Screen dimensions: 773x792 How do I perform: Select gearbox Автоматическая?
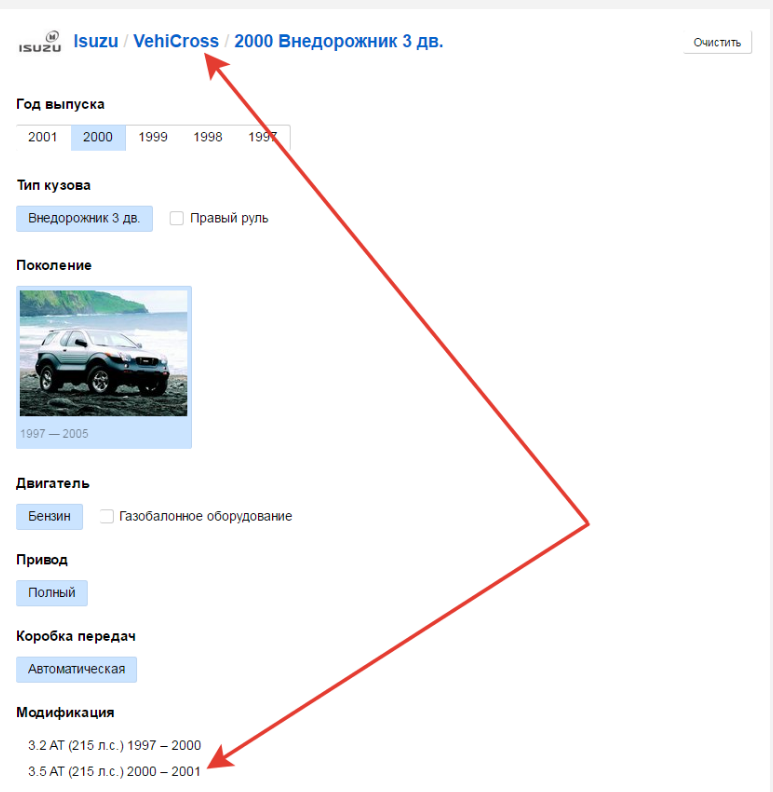(x=77, y=669)
